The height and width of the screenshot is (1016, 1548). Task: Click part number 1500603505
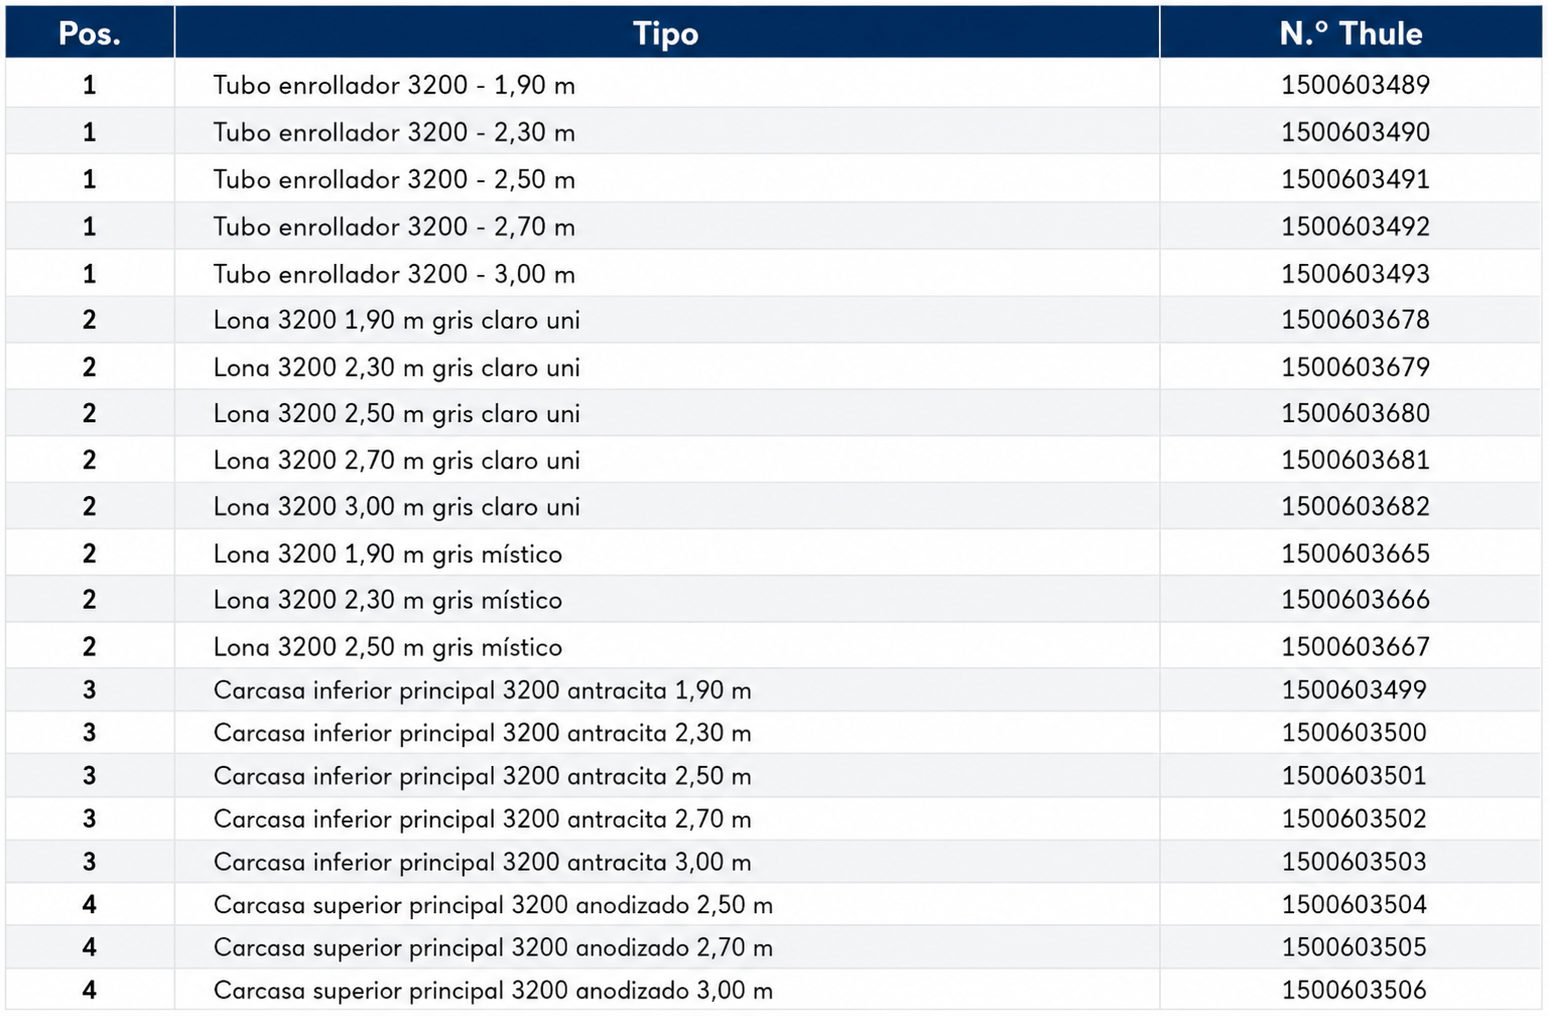pos(1354,947)
